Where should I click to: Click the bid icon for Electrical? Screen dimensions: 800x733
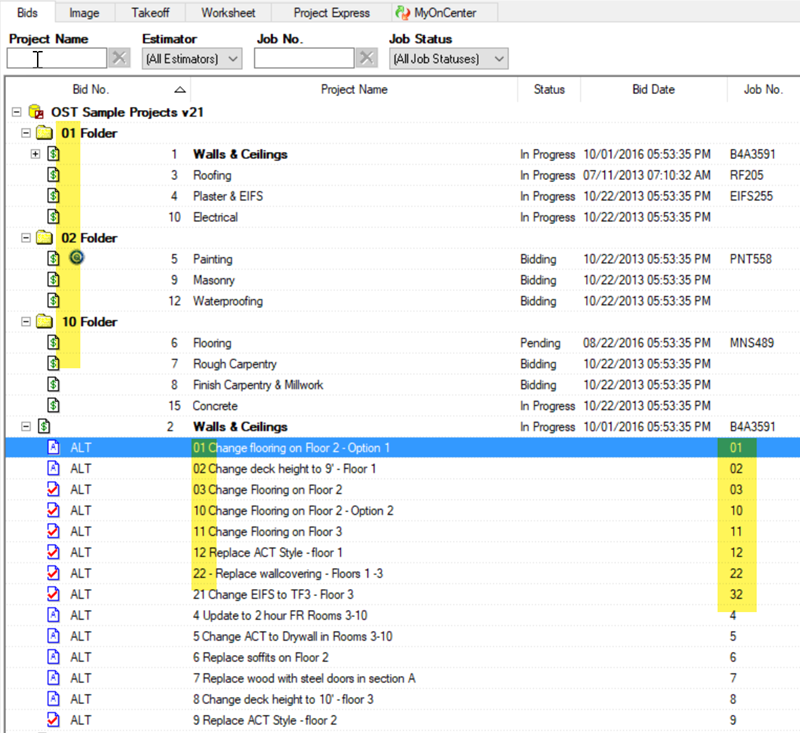(54, 217)
